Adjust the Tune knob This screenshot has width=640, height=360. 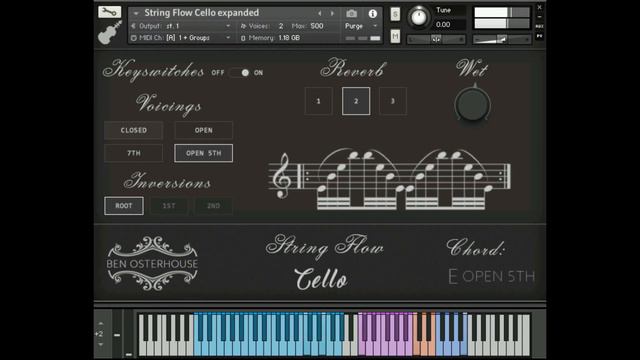pos(419,17)
